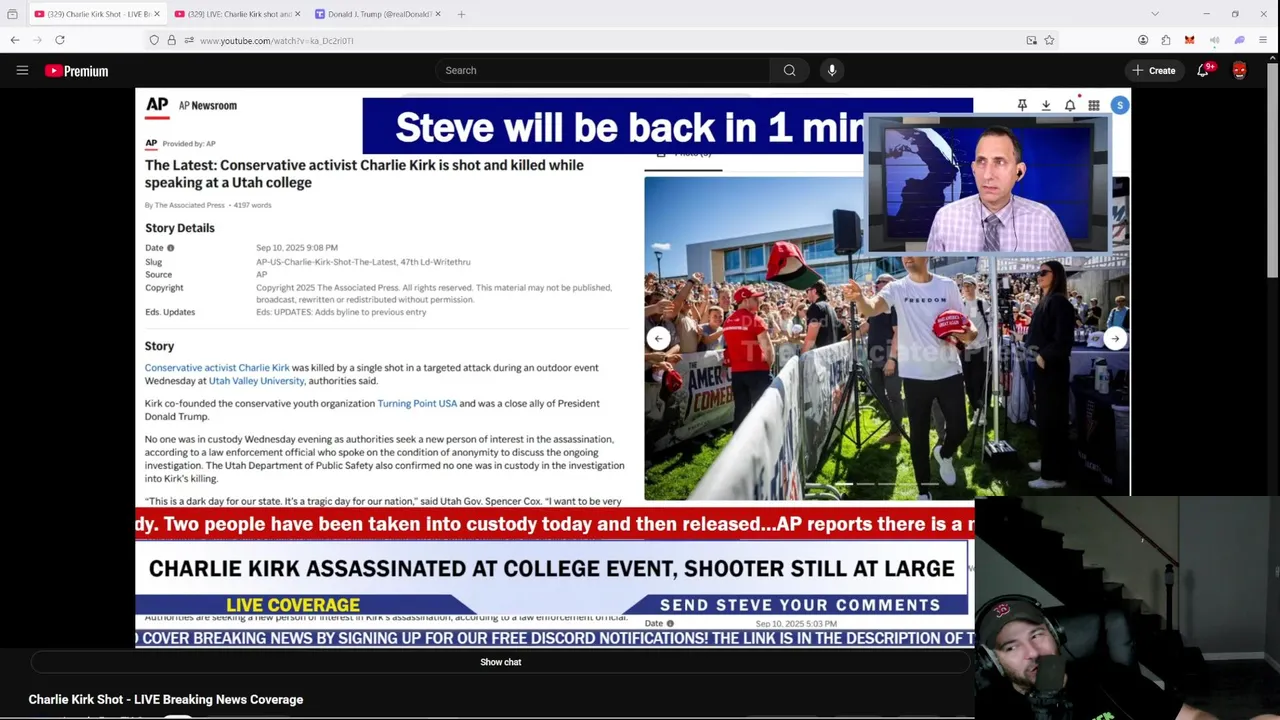Open the browser extensions puzzle icon

tap(1166, 40)
